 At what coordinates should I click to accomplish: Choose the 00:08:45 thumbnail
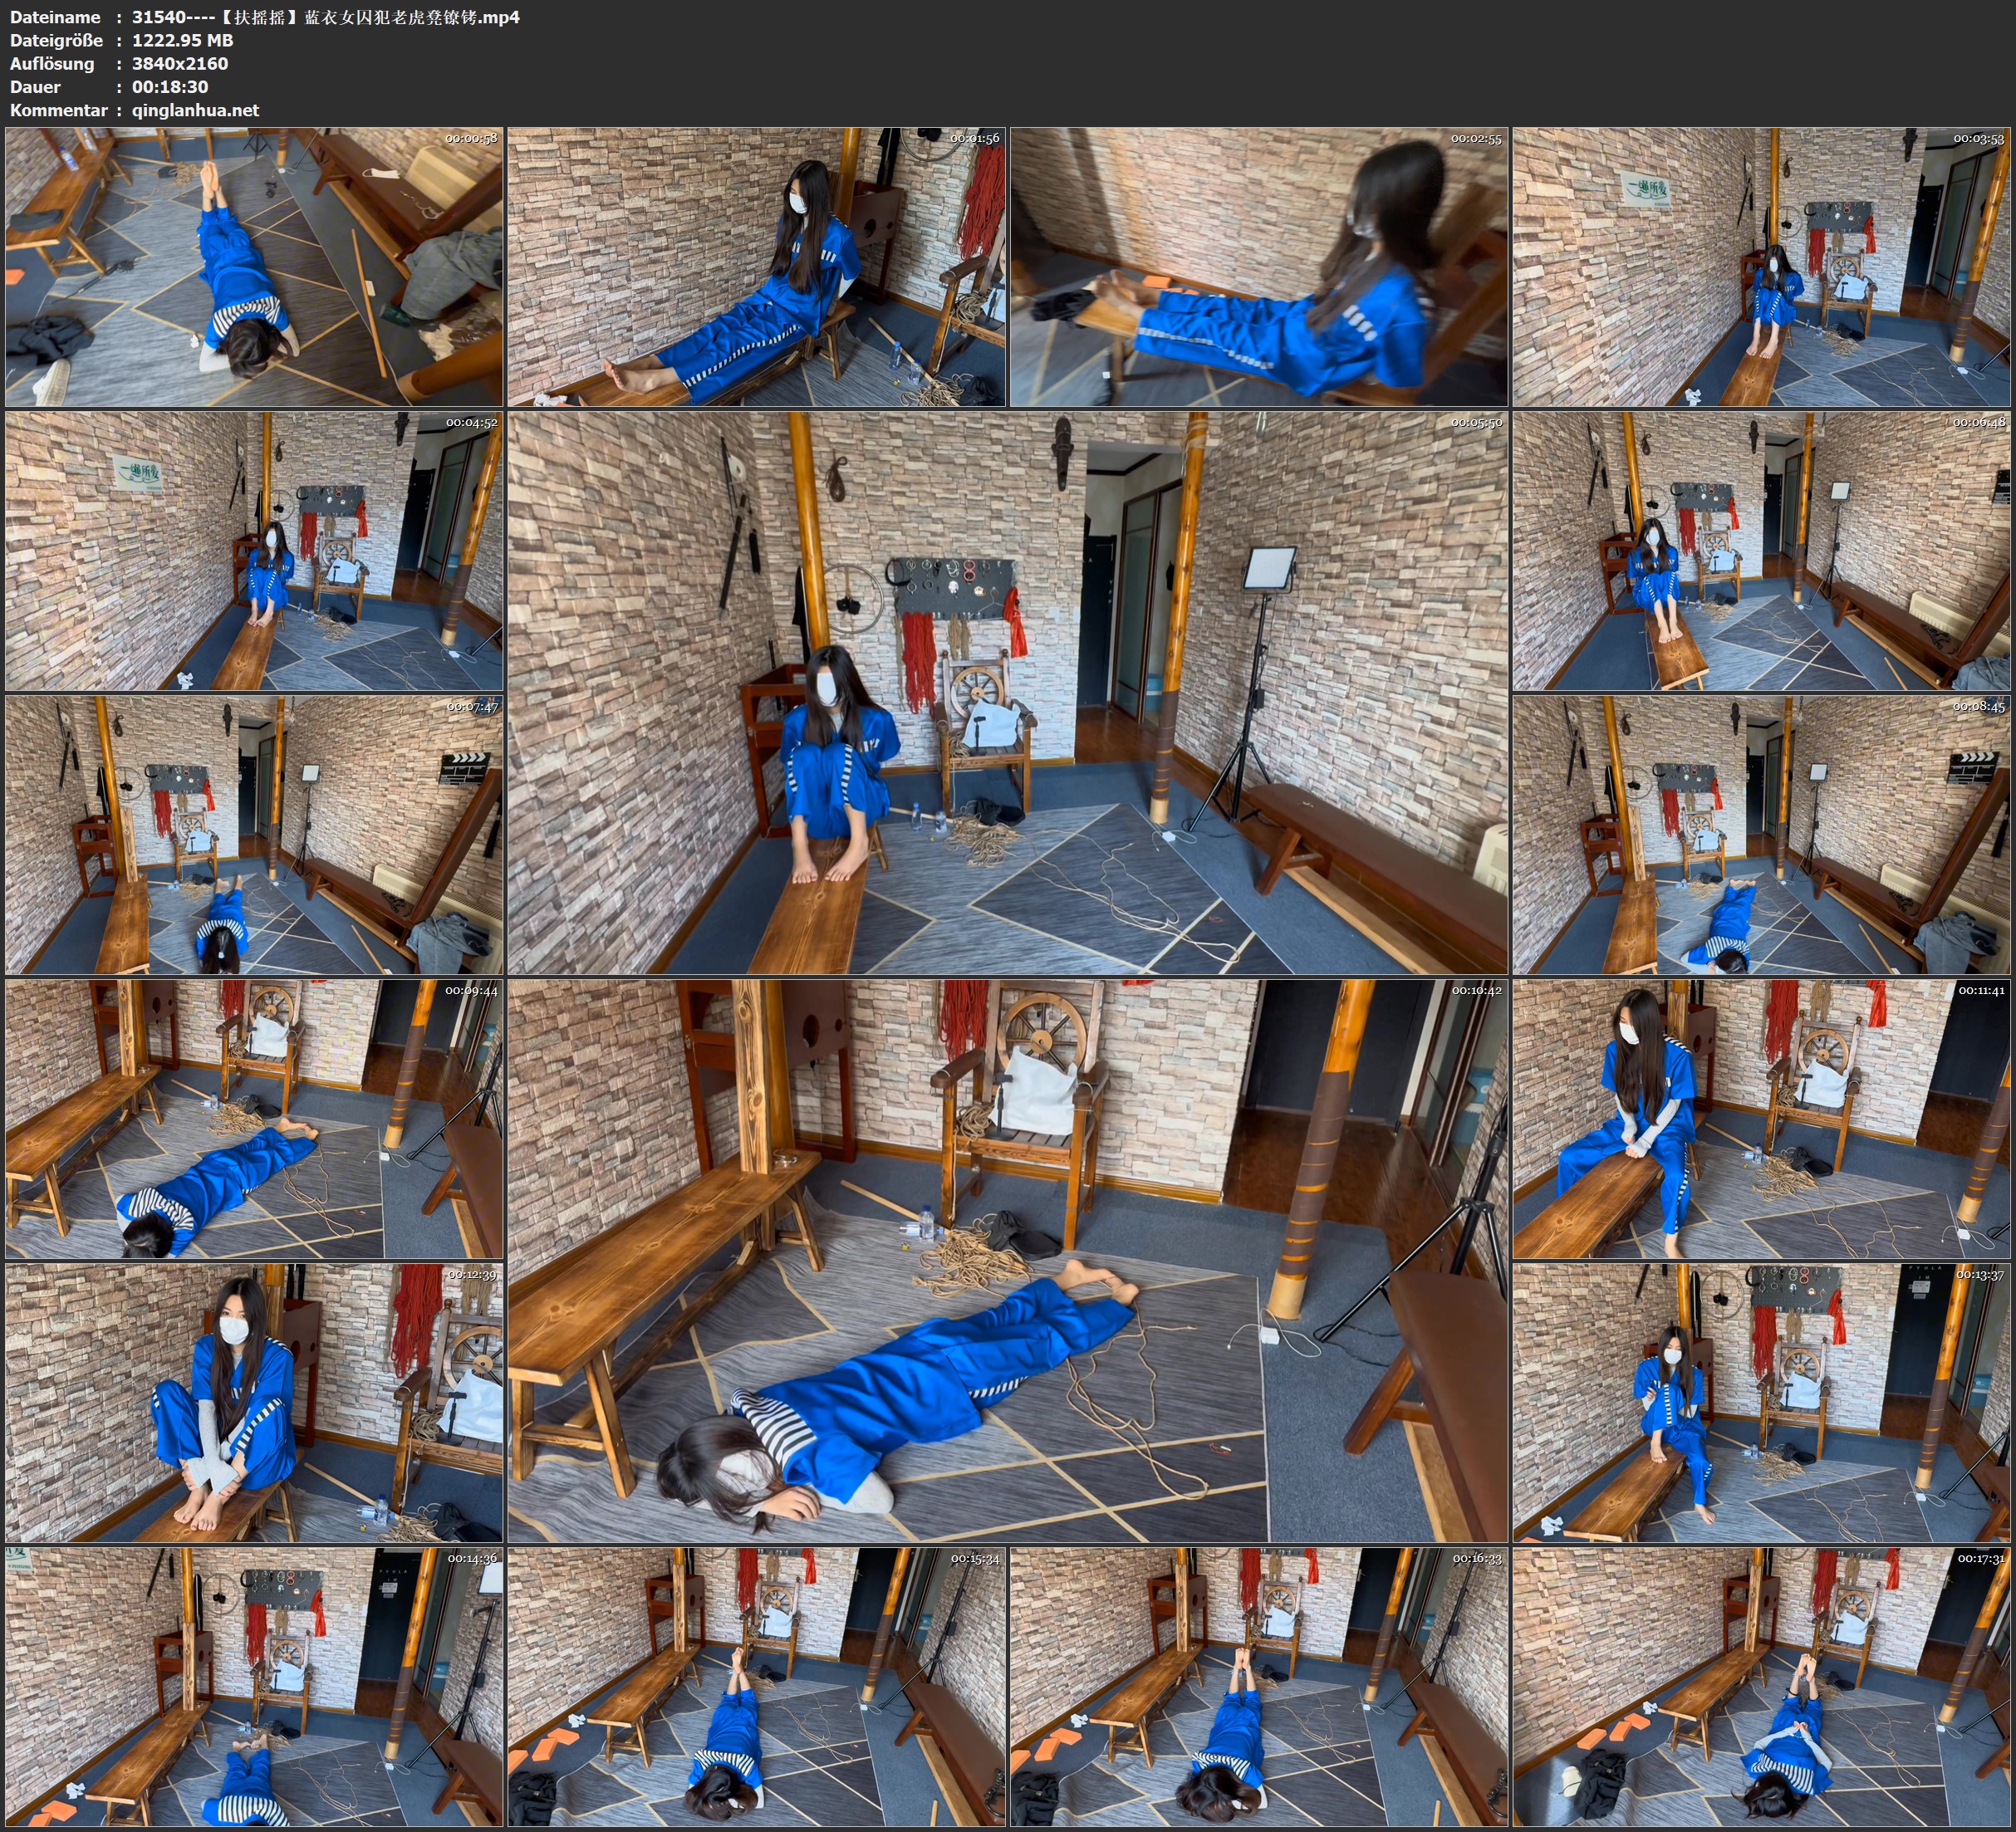click(1761, 835)
